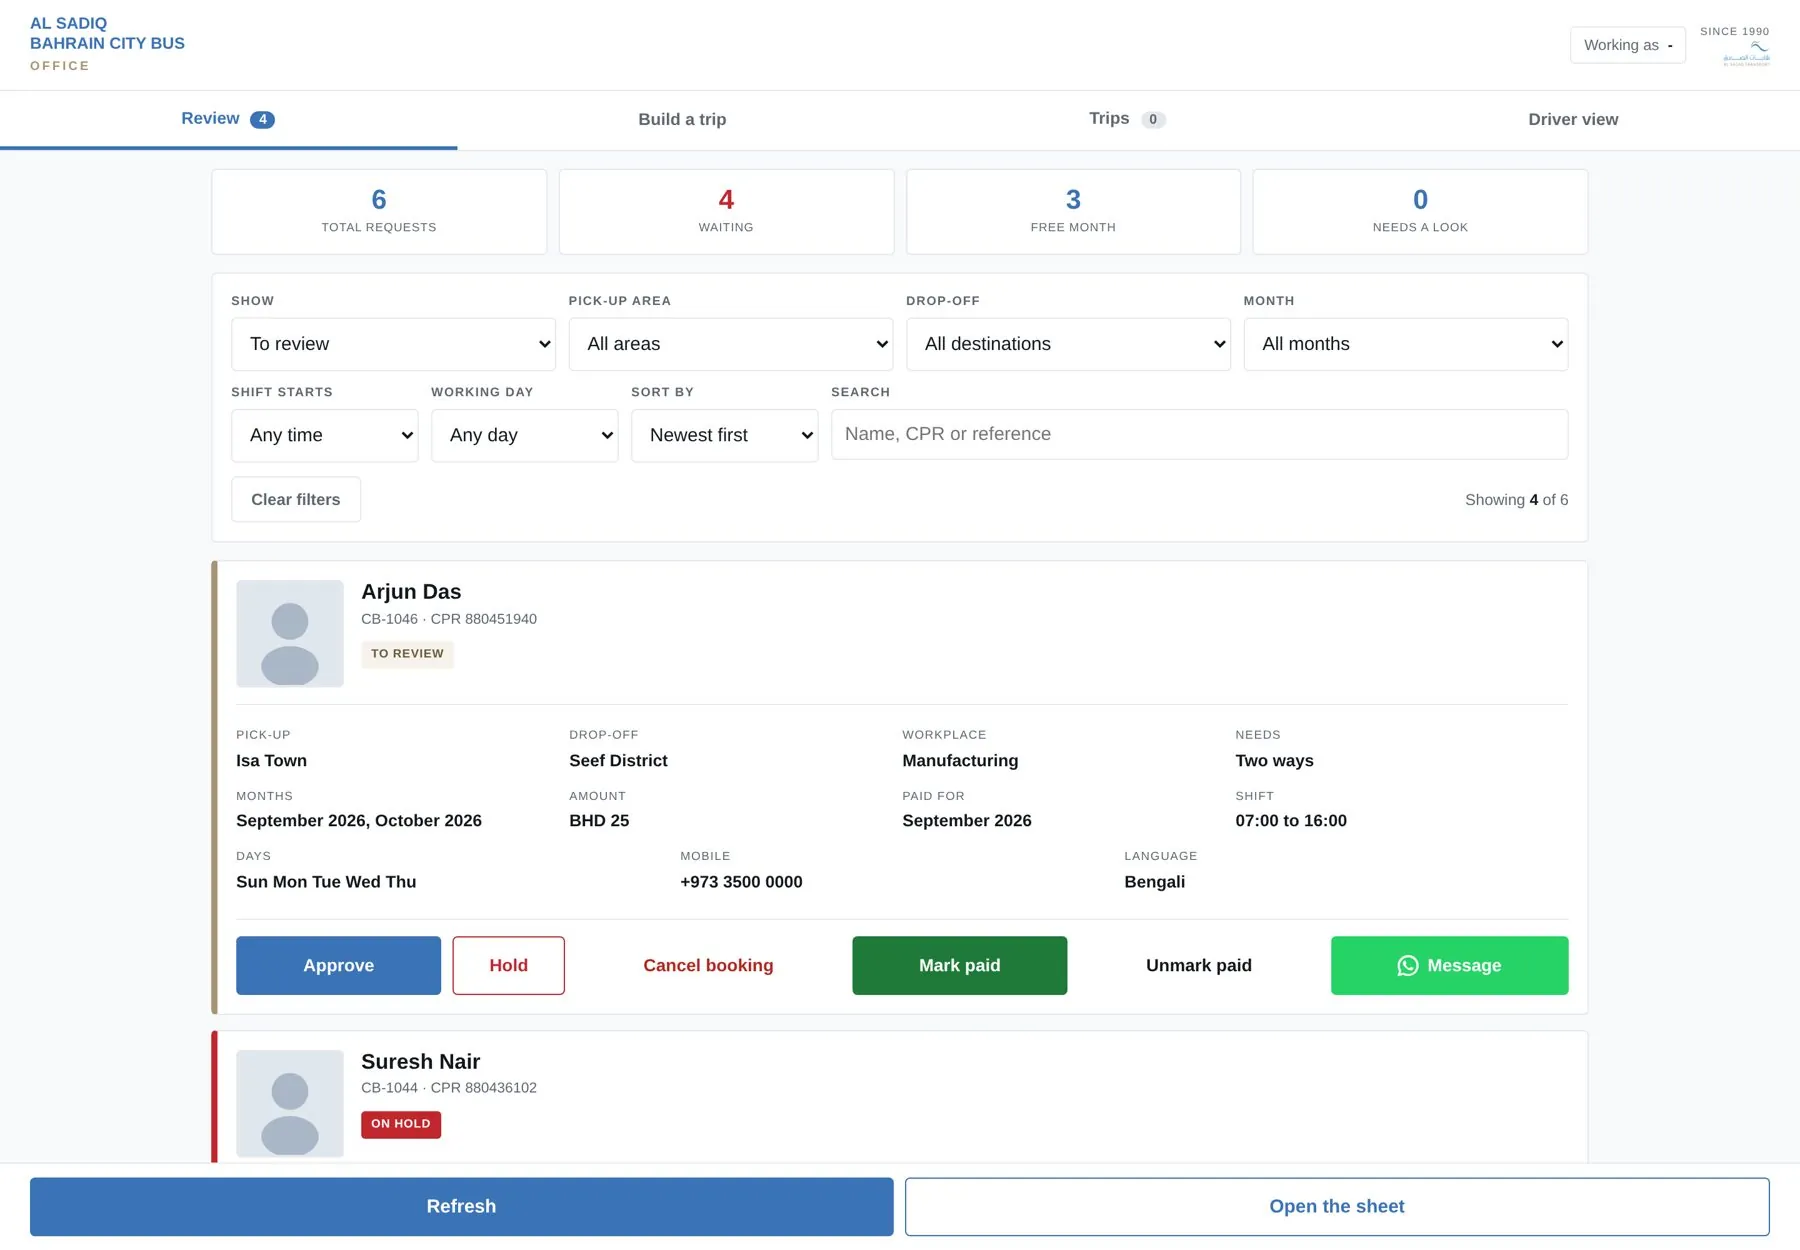Image resolution: width=1800 pixels, height=1250 pixels.
Task: Click the Arjun Das name heading
Action: [411, 592]
